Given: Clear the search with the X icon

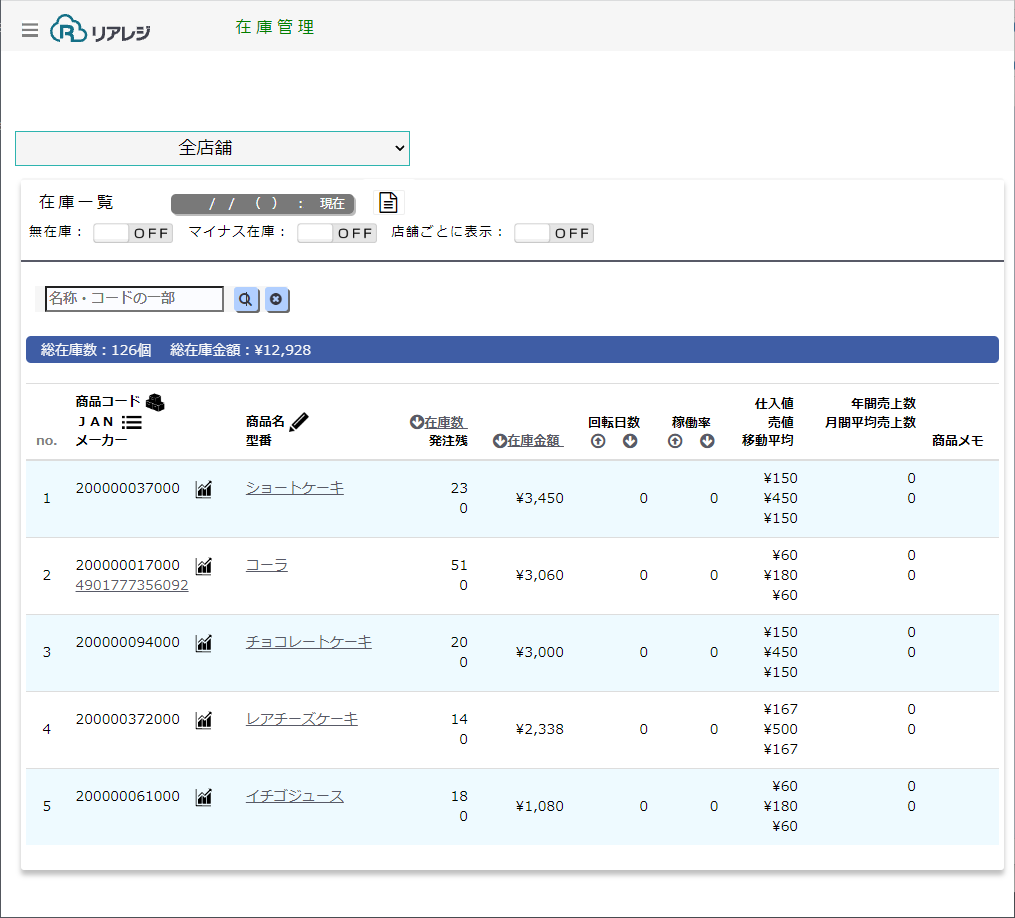Looking at the screenshot, I should coord(276,299).
